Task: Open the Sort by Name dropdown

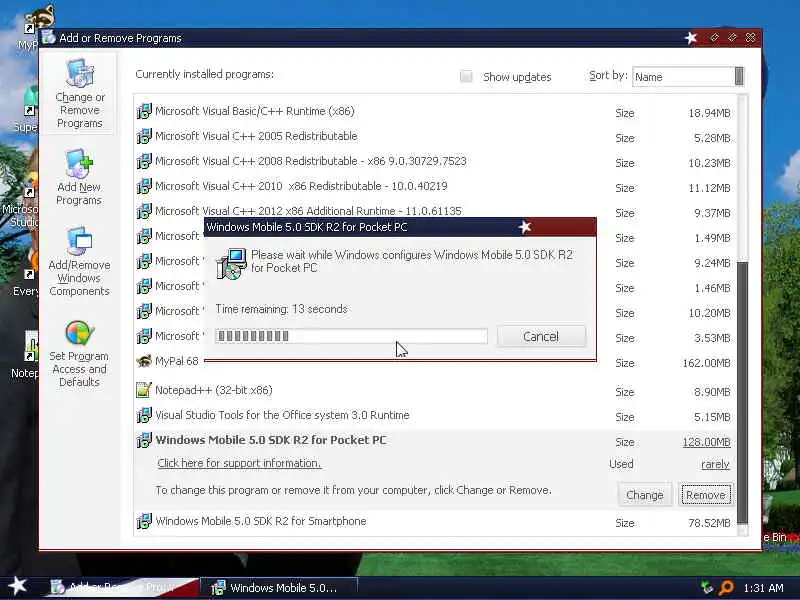Action: point(688,77)
